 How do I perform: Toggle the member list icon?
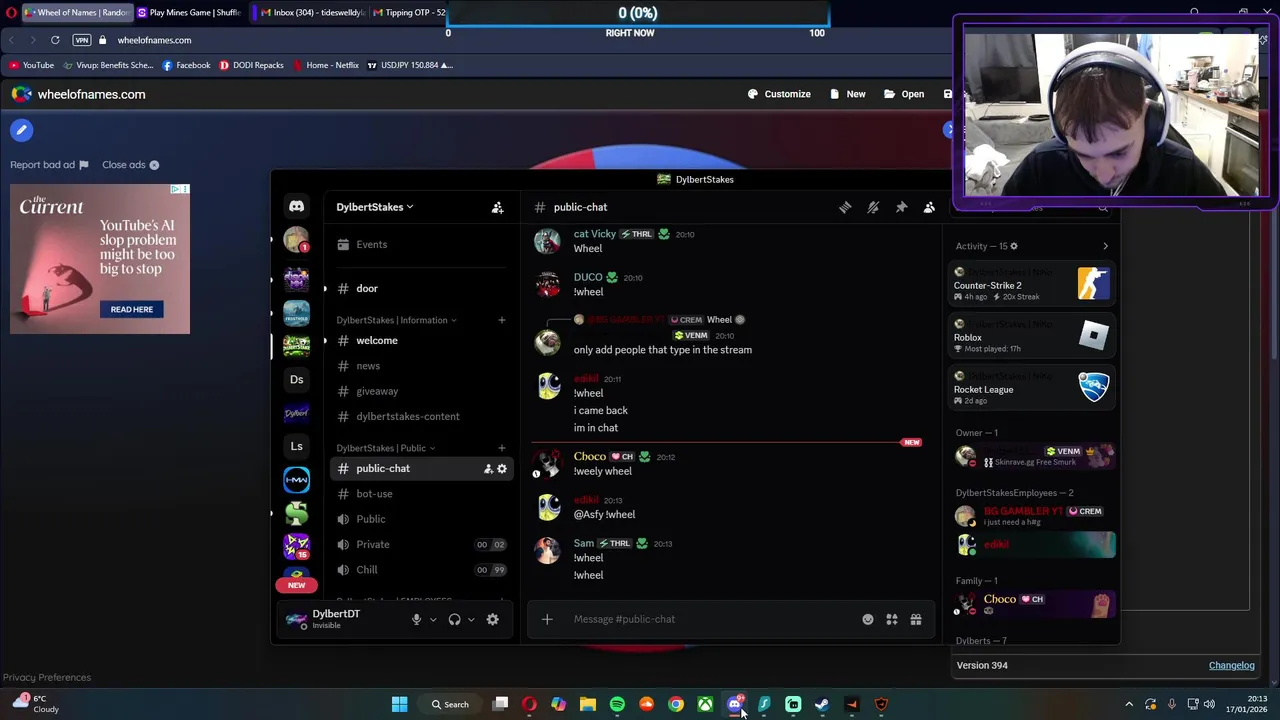click(x=929, y=207)
